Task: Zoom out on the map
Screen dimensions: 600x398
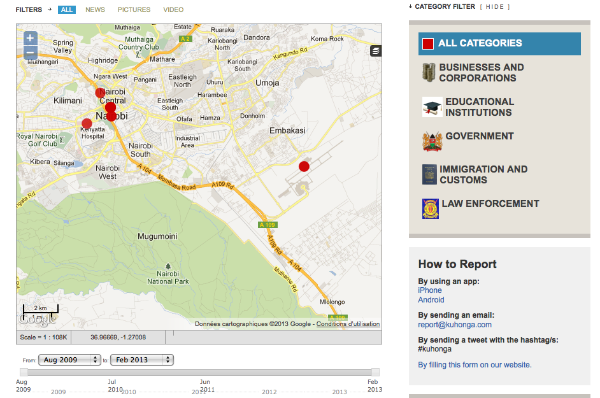Action: tap(30, 52)
